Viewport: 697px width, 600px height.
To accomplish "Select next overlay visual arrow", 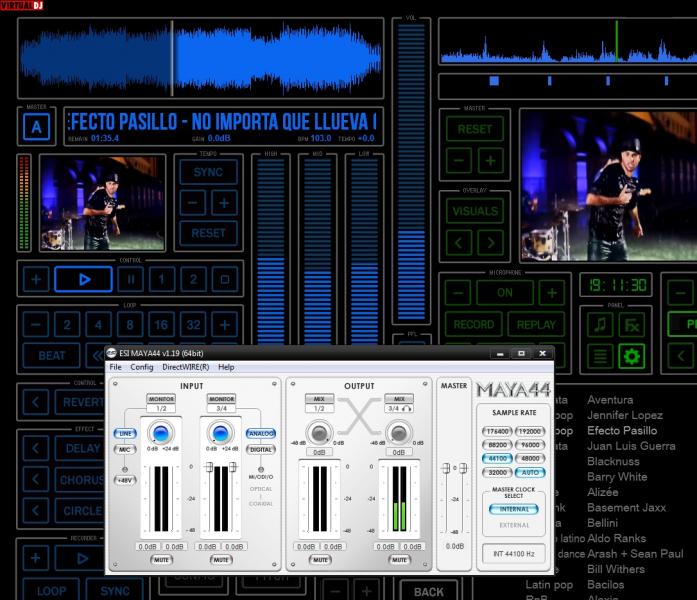I will pyautogui.click(x=490, y=242).
